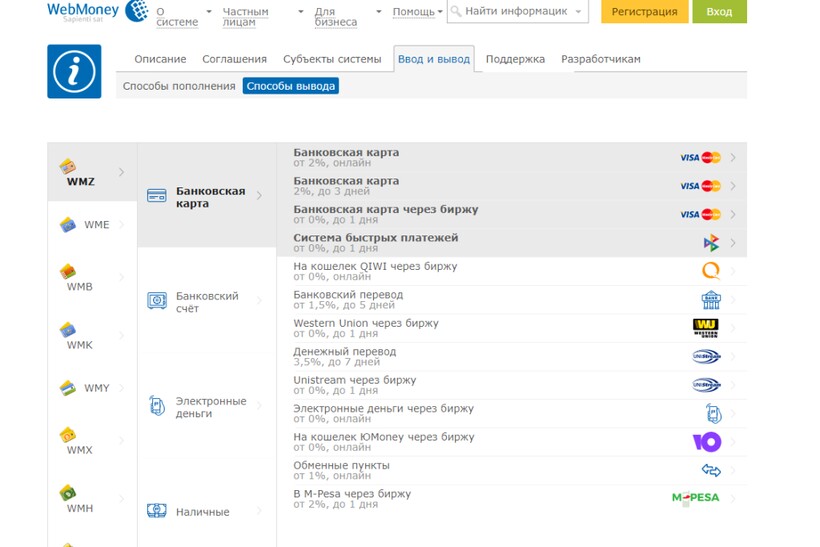Viewport: 820px width, 547px height.
Task: Open the 'Помощь' dropdown menu
Action: pyautogui.click(x=416, y=12)
